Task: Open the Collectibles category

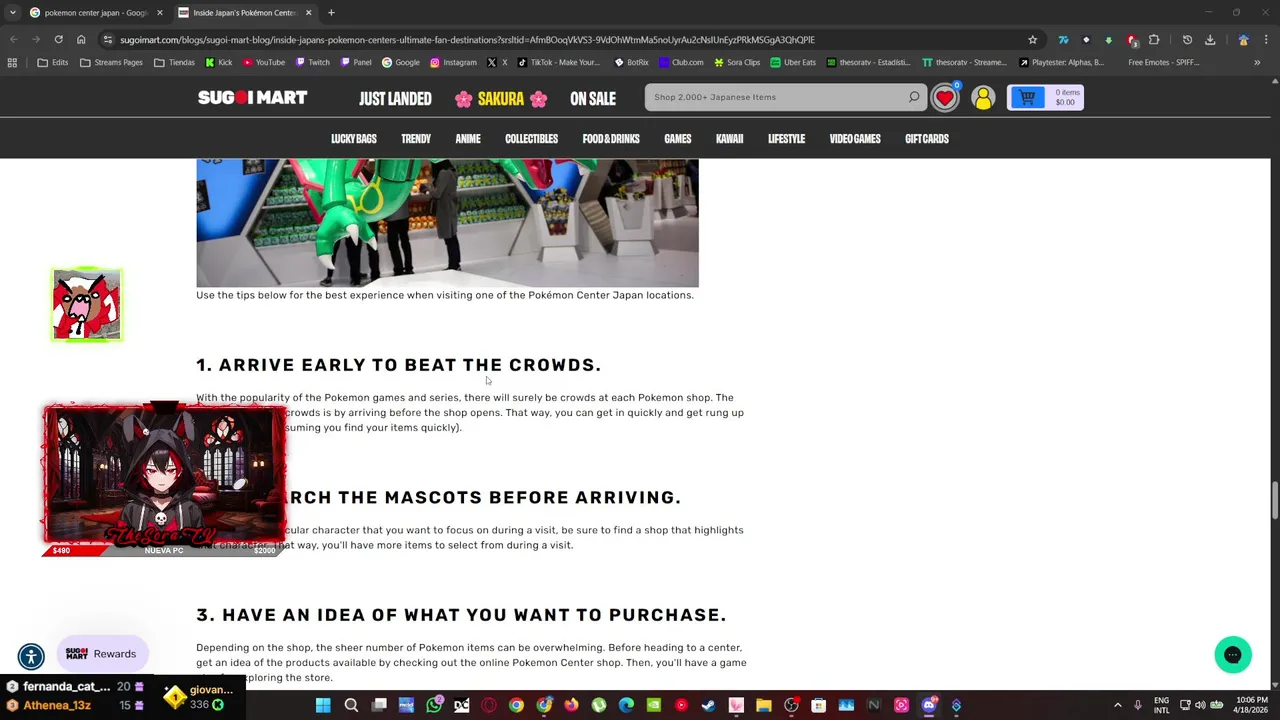Action: pos(531,139)
